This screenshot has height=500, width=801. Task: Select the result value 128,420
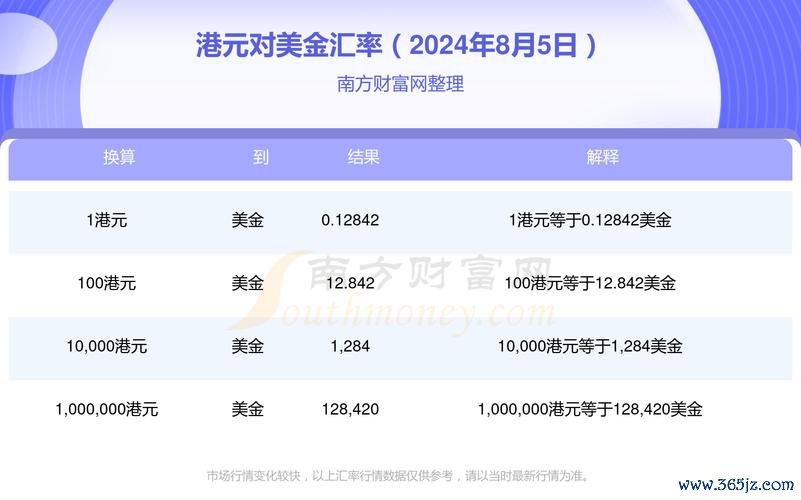pyautogui.click(x=350, y=410)
